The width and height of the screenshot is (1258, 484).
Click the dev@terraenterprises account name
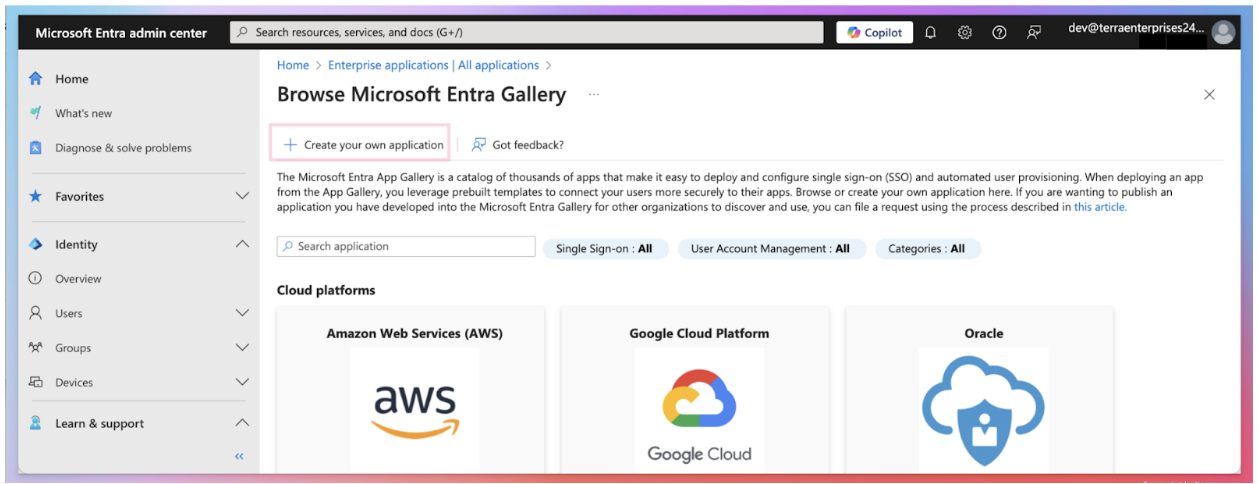(1137, 28)
